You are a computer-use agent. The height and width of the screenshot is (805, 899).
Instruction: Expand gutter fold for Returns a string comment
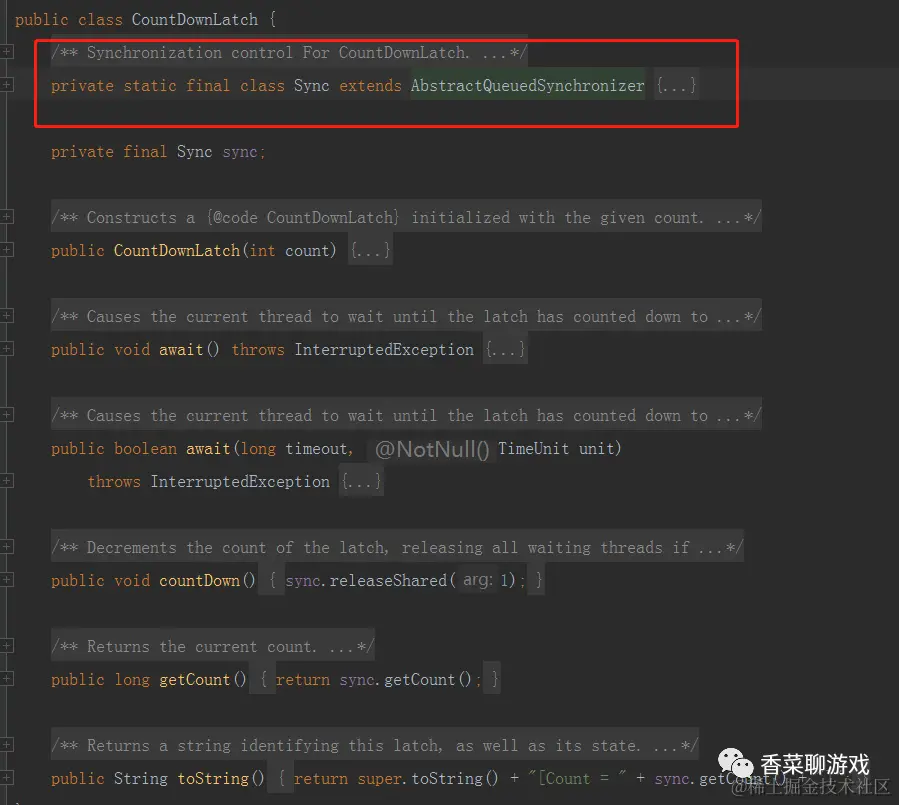[x=6, y=745]
